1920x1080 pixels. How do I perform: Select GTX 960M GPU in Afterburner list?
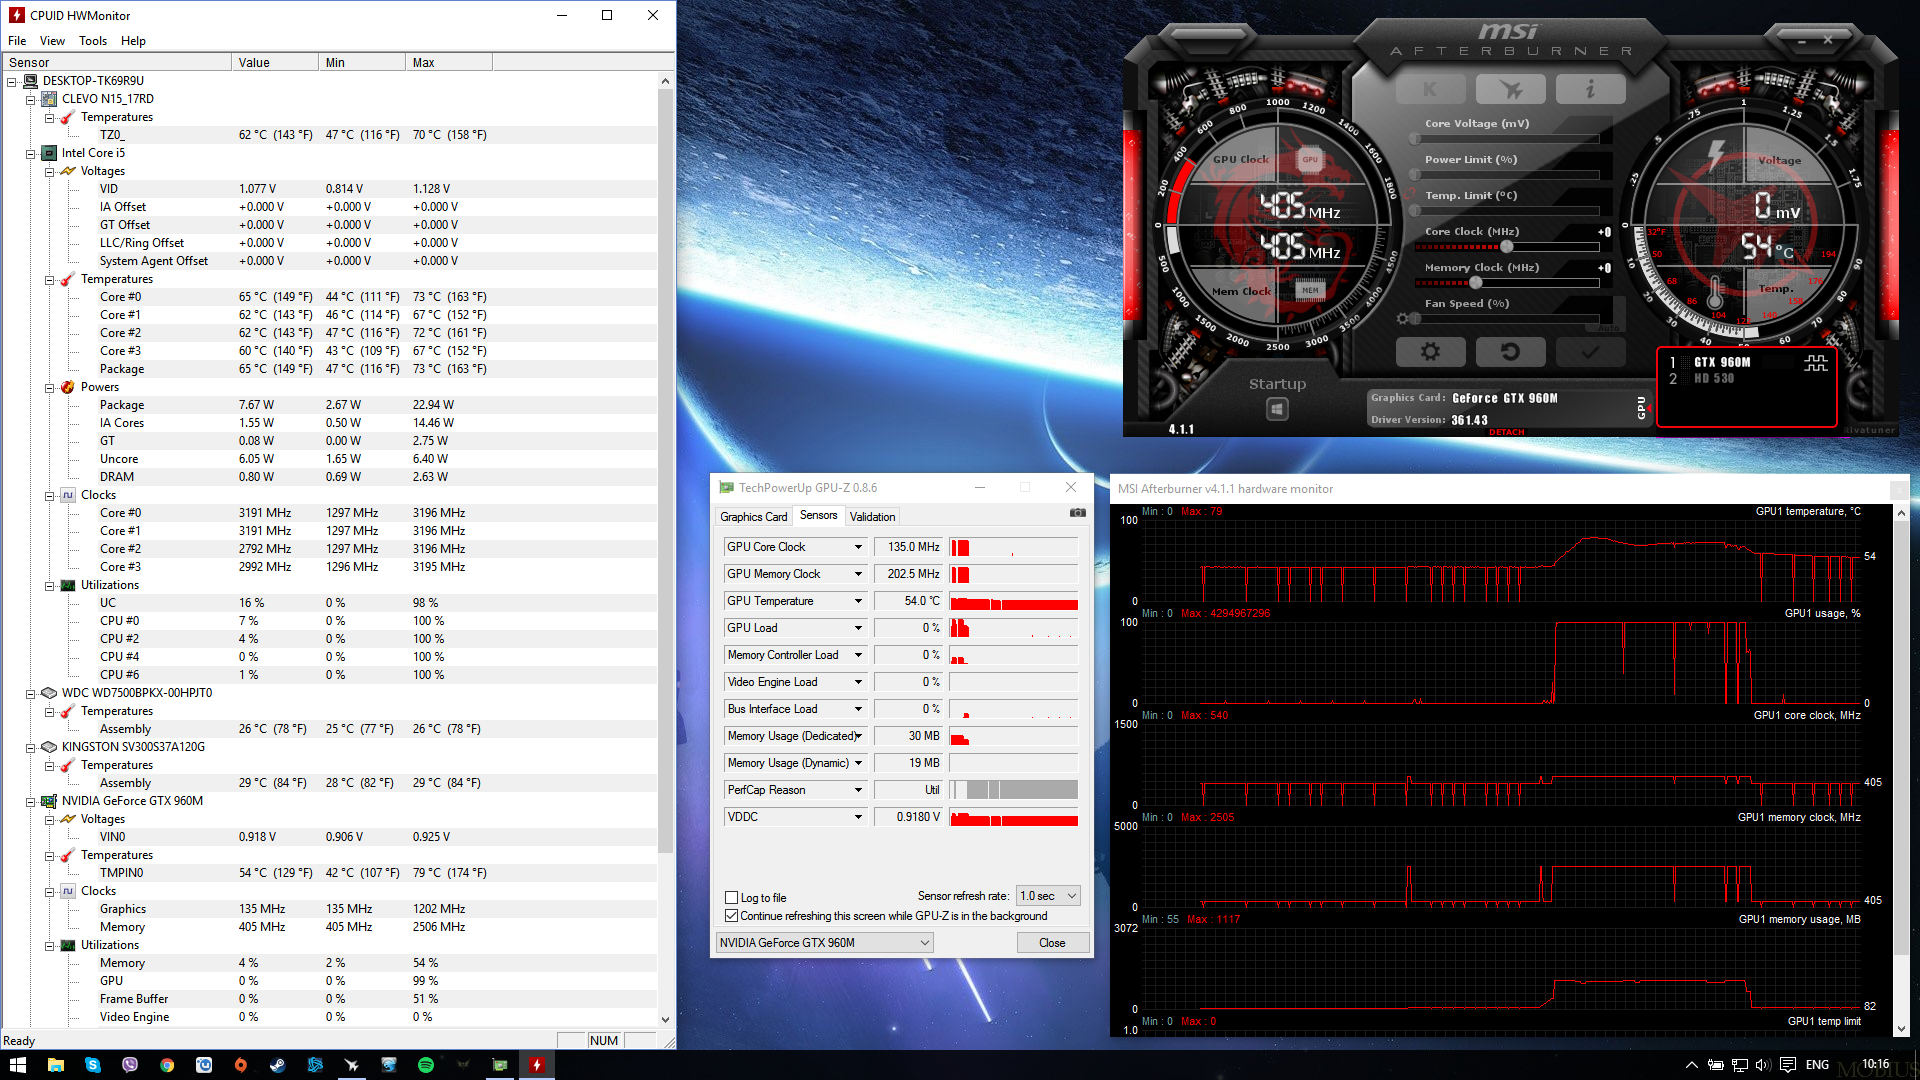[1722, 363]
